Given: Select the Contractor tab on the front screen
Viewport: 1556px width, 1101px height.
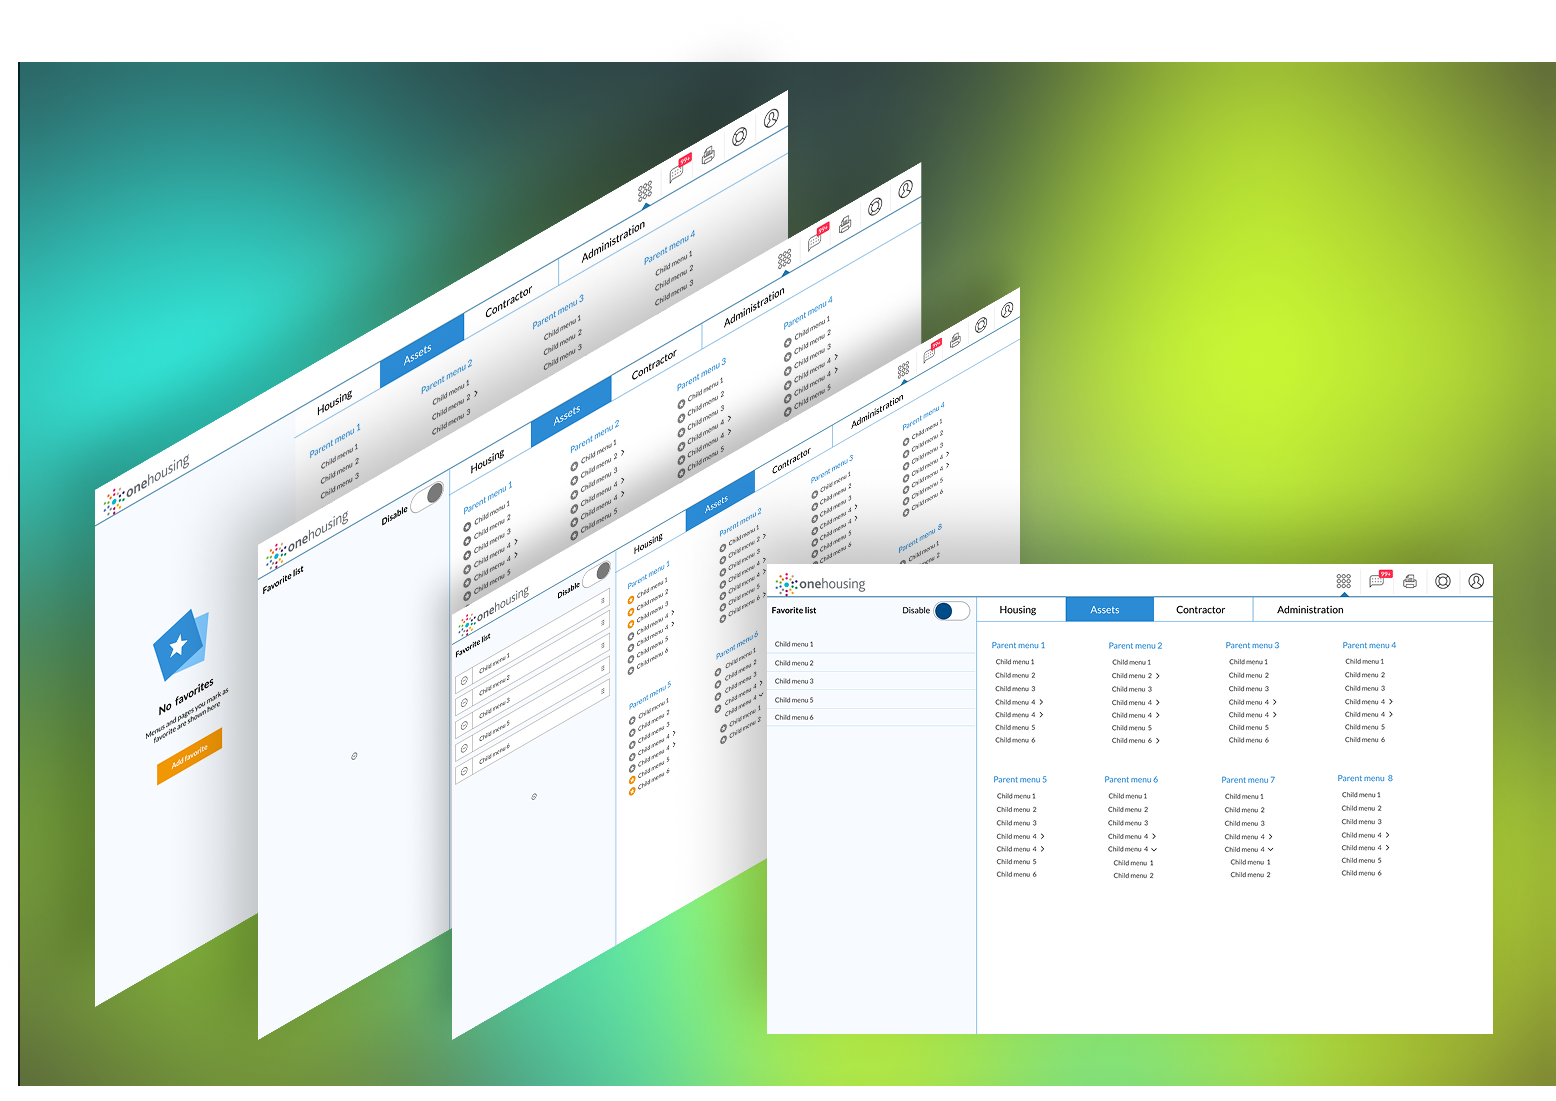Looking at the screenshot, I should [1200, 610].
